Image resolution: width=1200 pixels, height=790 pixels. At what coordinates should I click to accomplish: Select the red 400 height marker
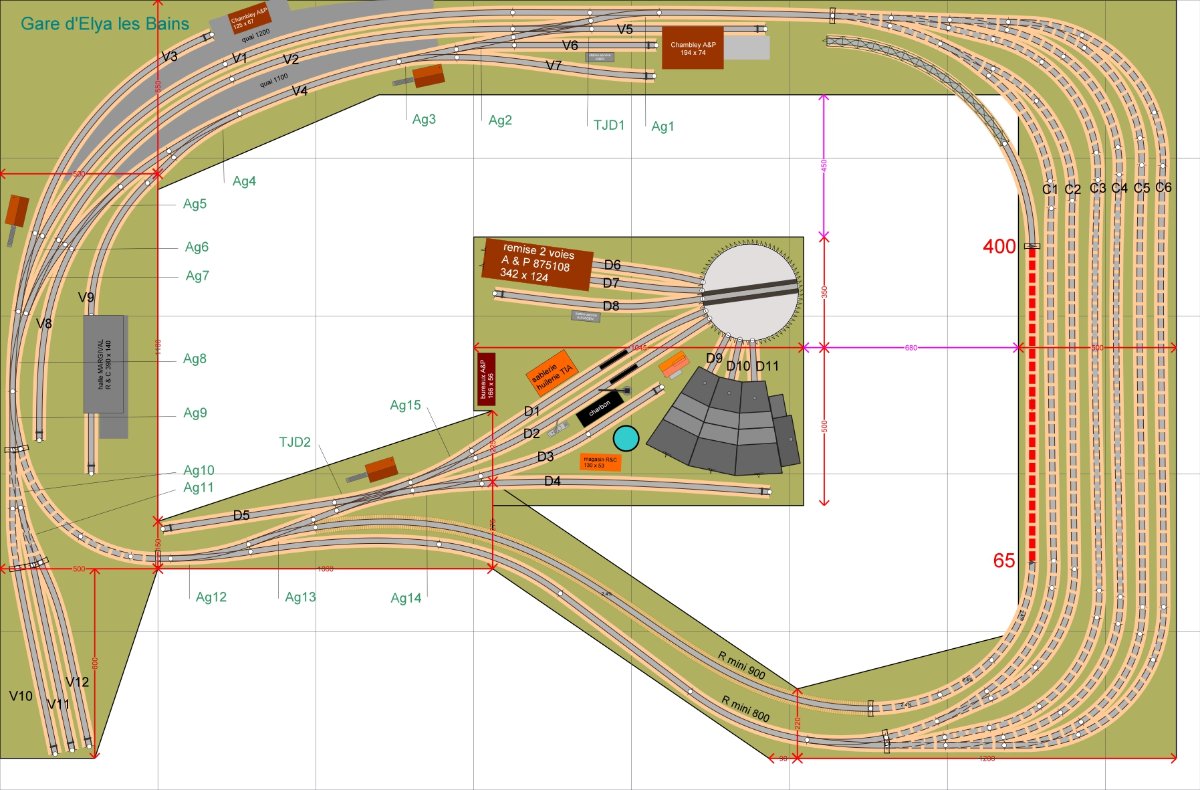999,246
